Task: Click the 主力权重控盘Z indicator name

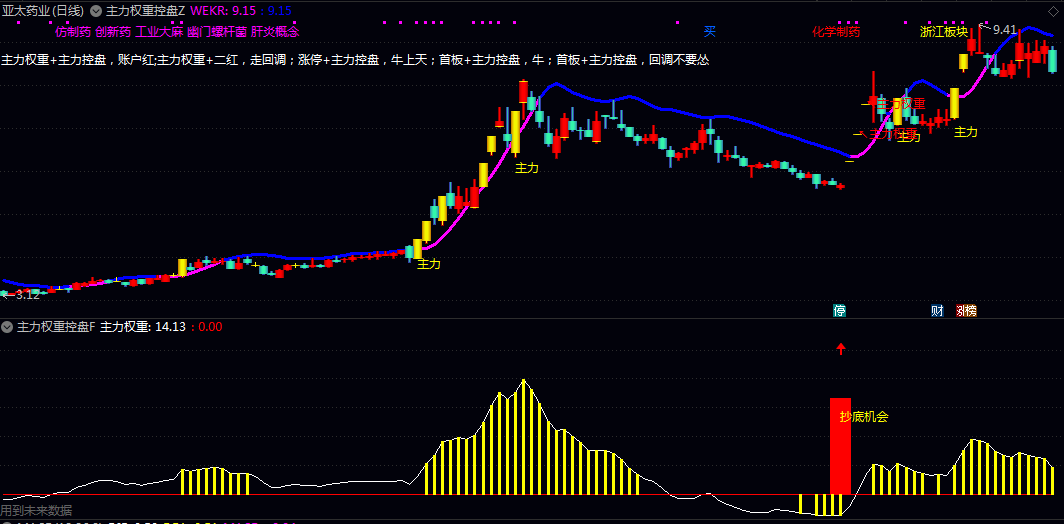Action: click(145, 11)
